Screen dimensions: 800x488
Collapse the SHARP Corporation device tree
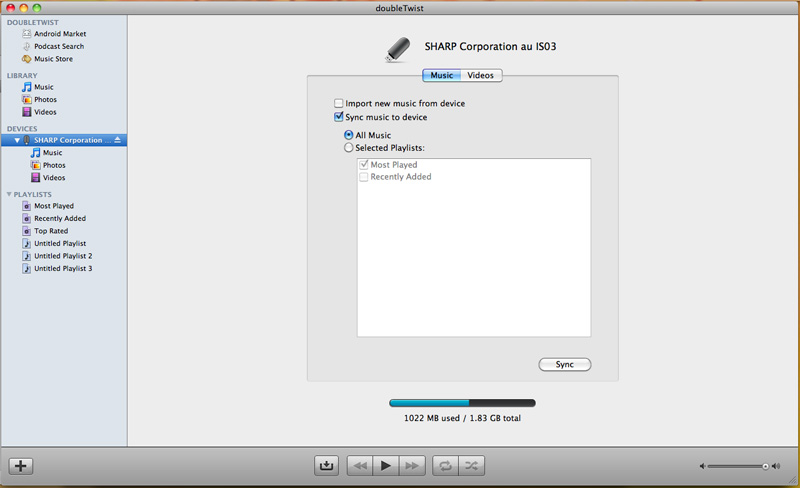[x=17, y=140]
